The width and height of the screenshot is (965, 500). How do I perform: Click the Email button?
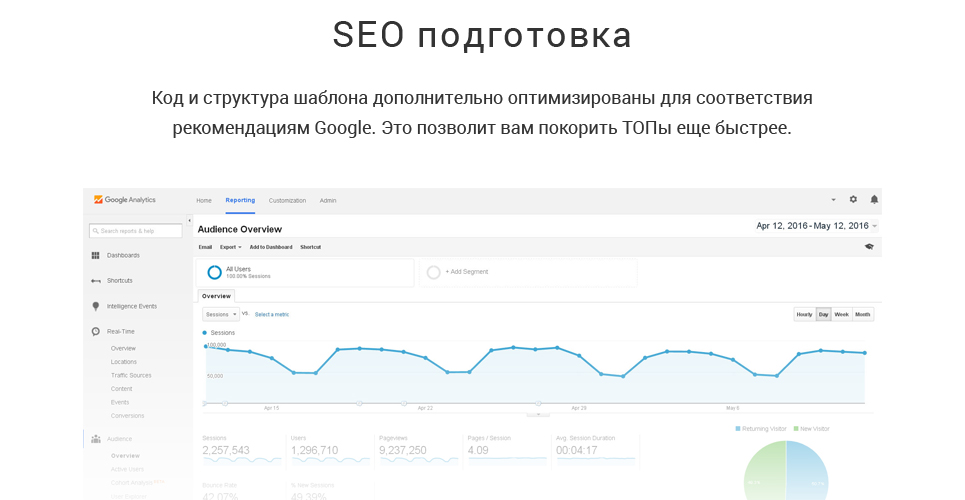pos(205,247)
